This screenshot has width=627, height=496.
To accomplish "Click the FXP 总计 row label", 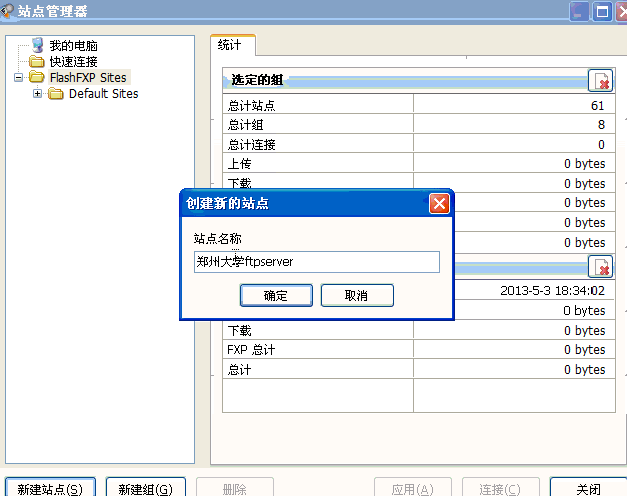I will pyautogui.click(x=251, y=350).
